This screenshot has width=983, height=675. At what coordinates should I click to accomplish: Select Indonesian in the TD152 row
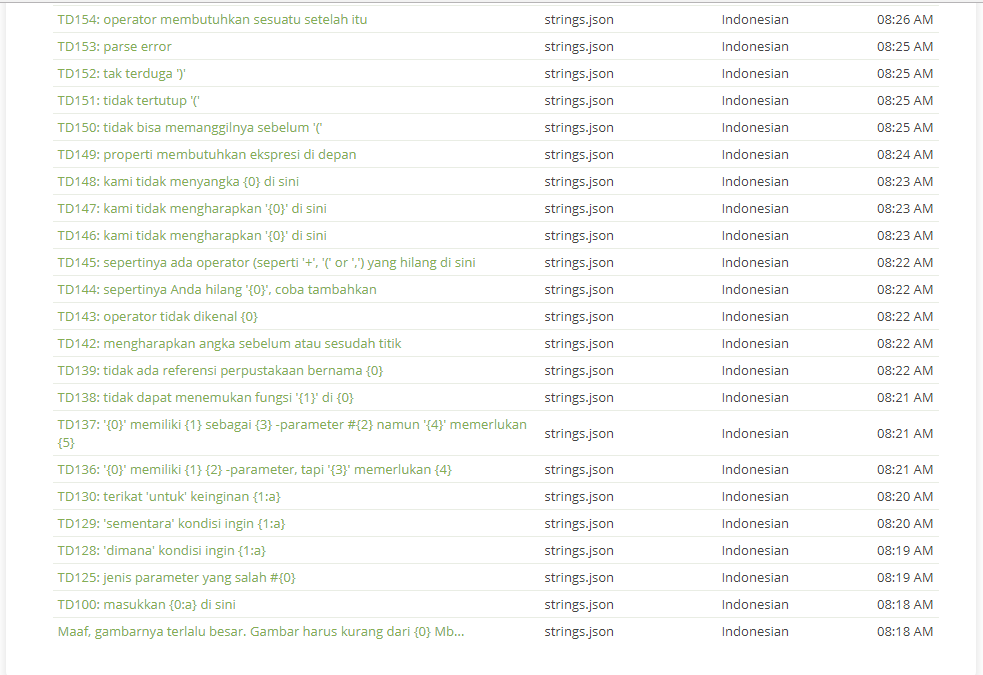[755, 73]
